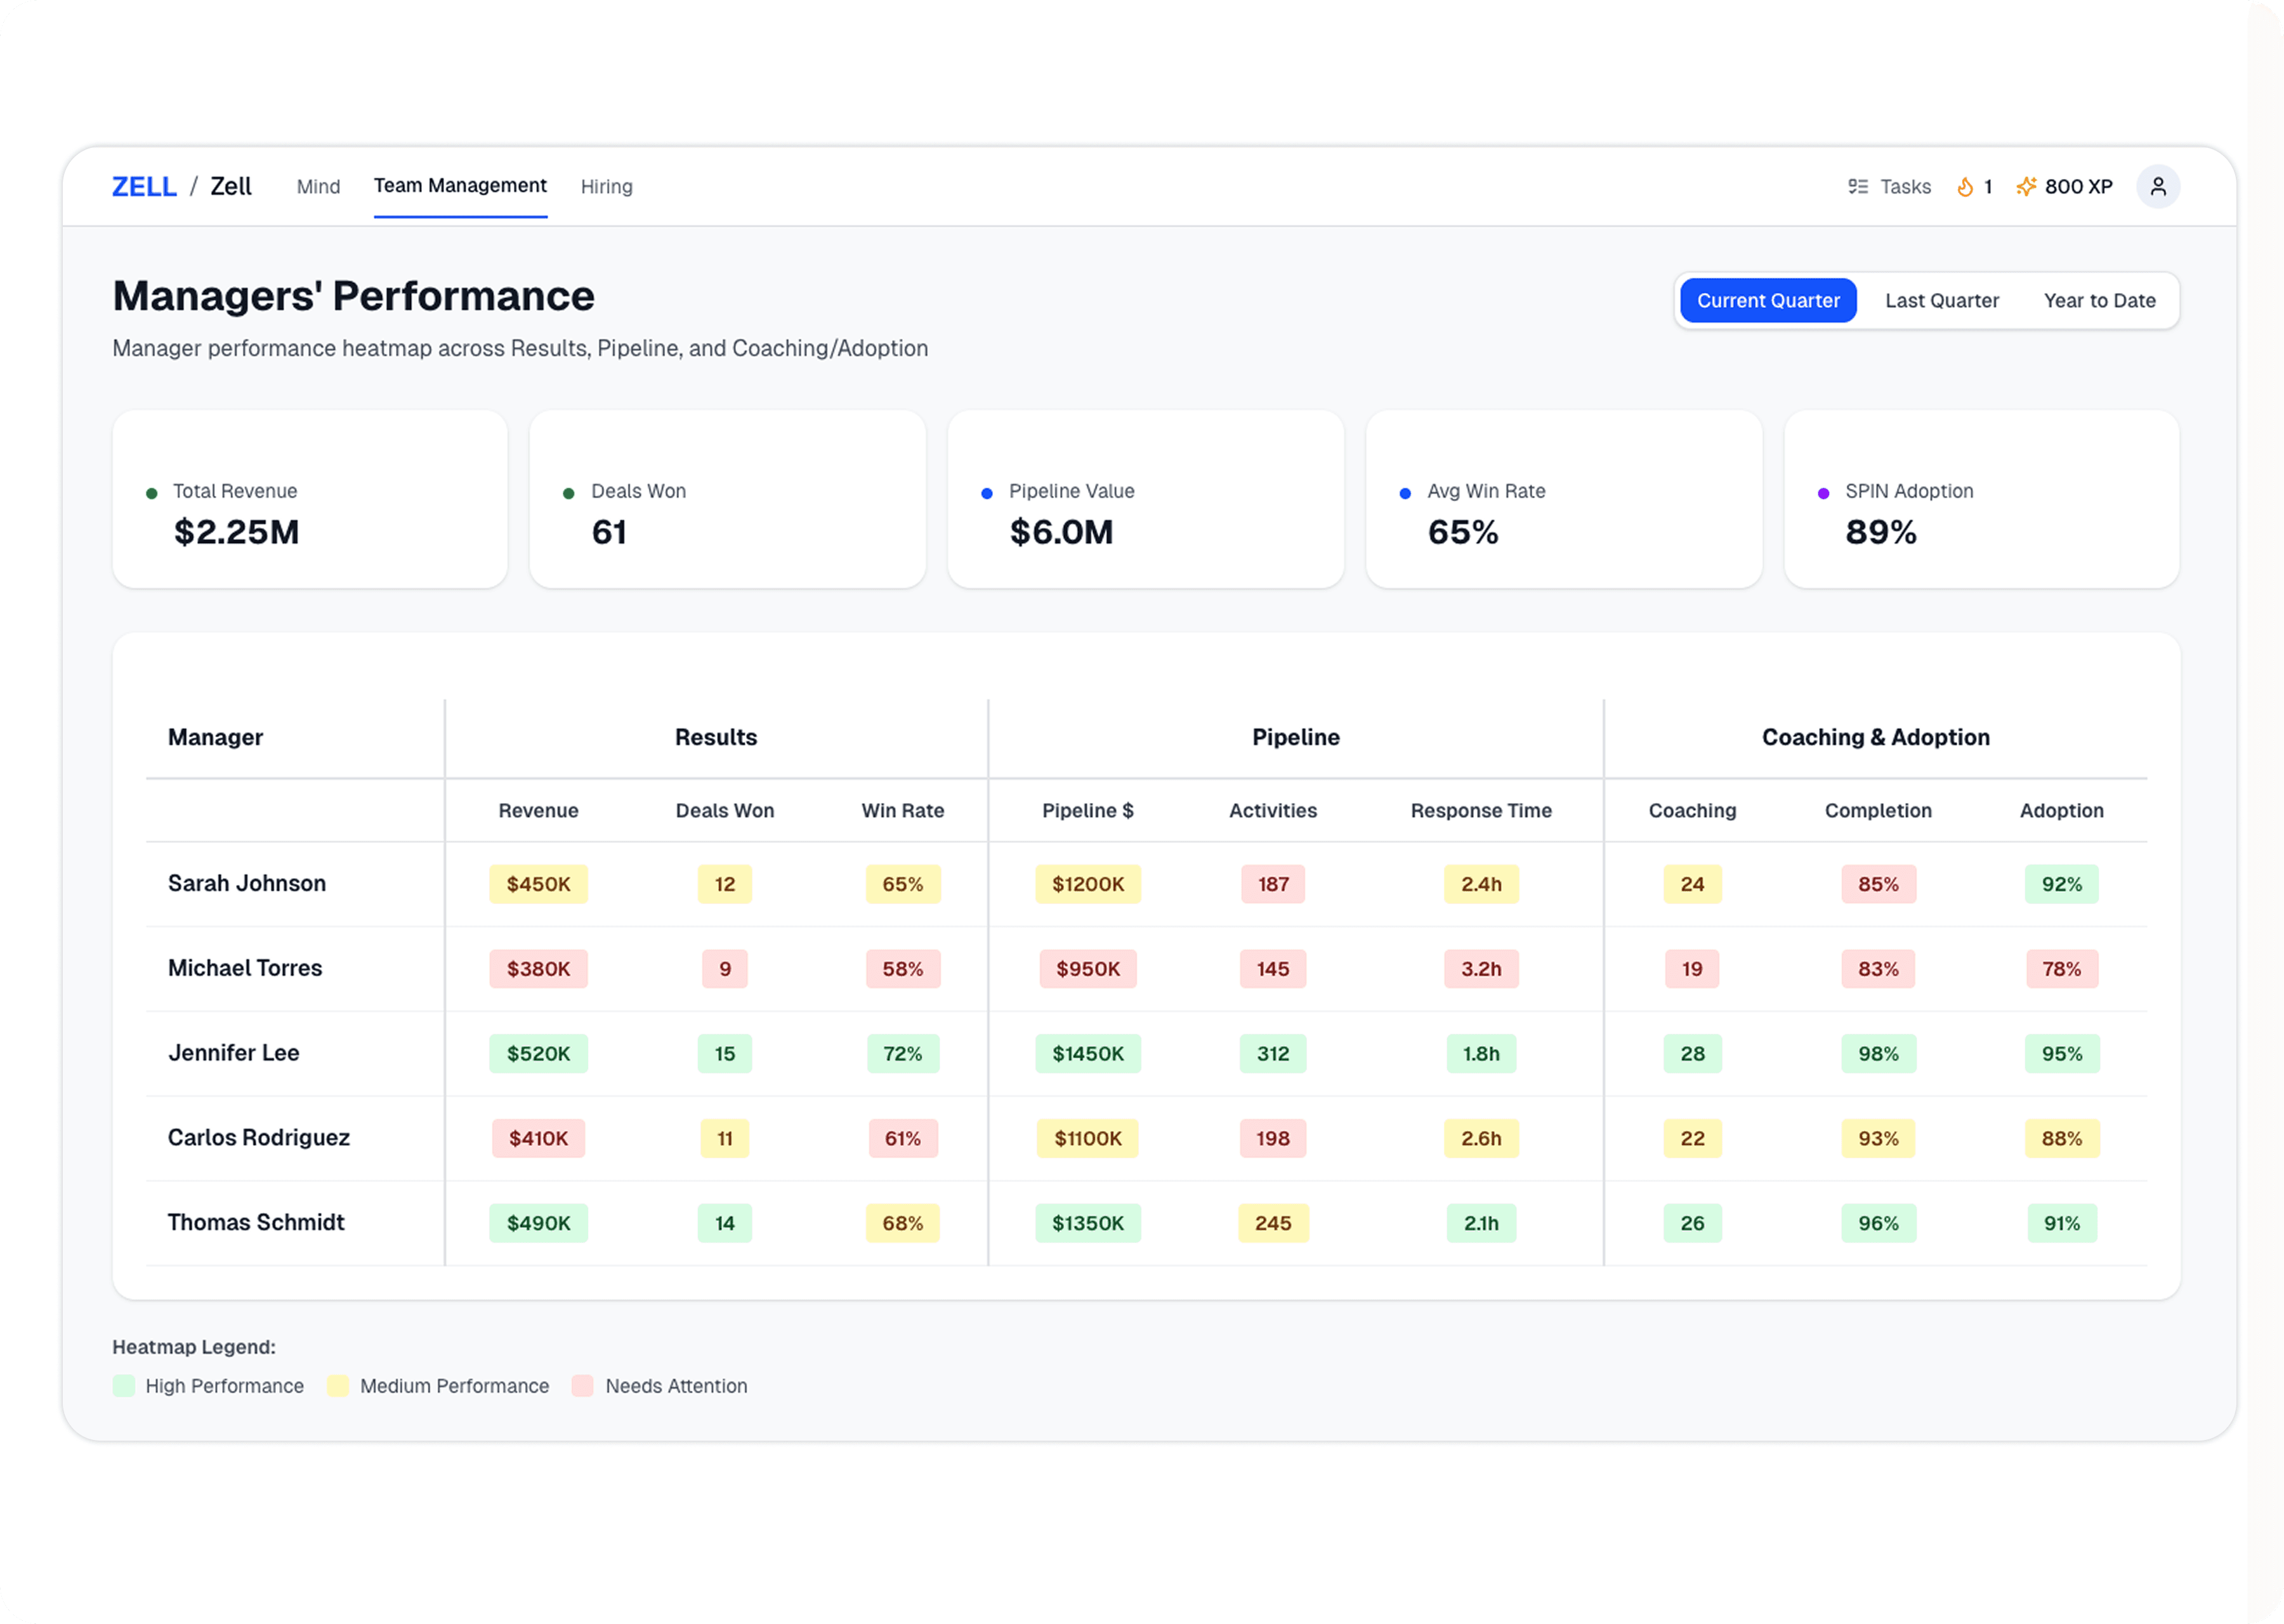This screenshot has height=1624, width=2284.
Task: Click the 26 coaching cell
Action: click(x=1692, y=1224)
